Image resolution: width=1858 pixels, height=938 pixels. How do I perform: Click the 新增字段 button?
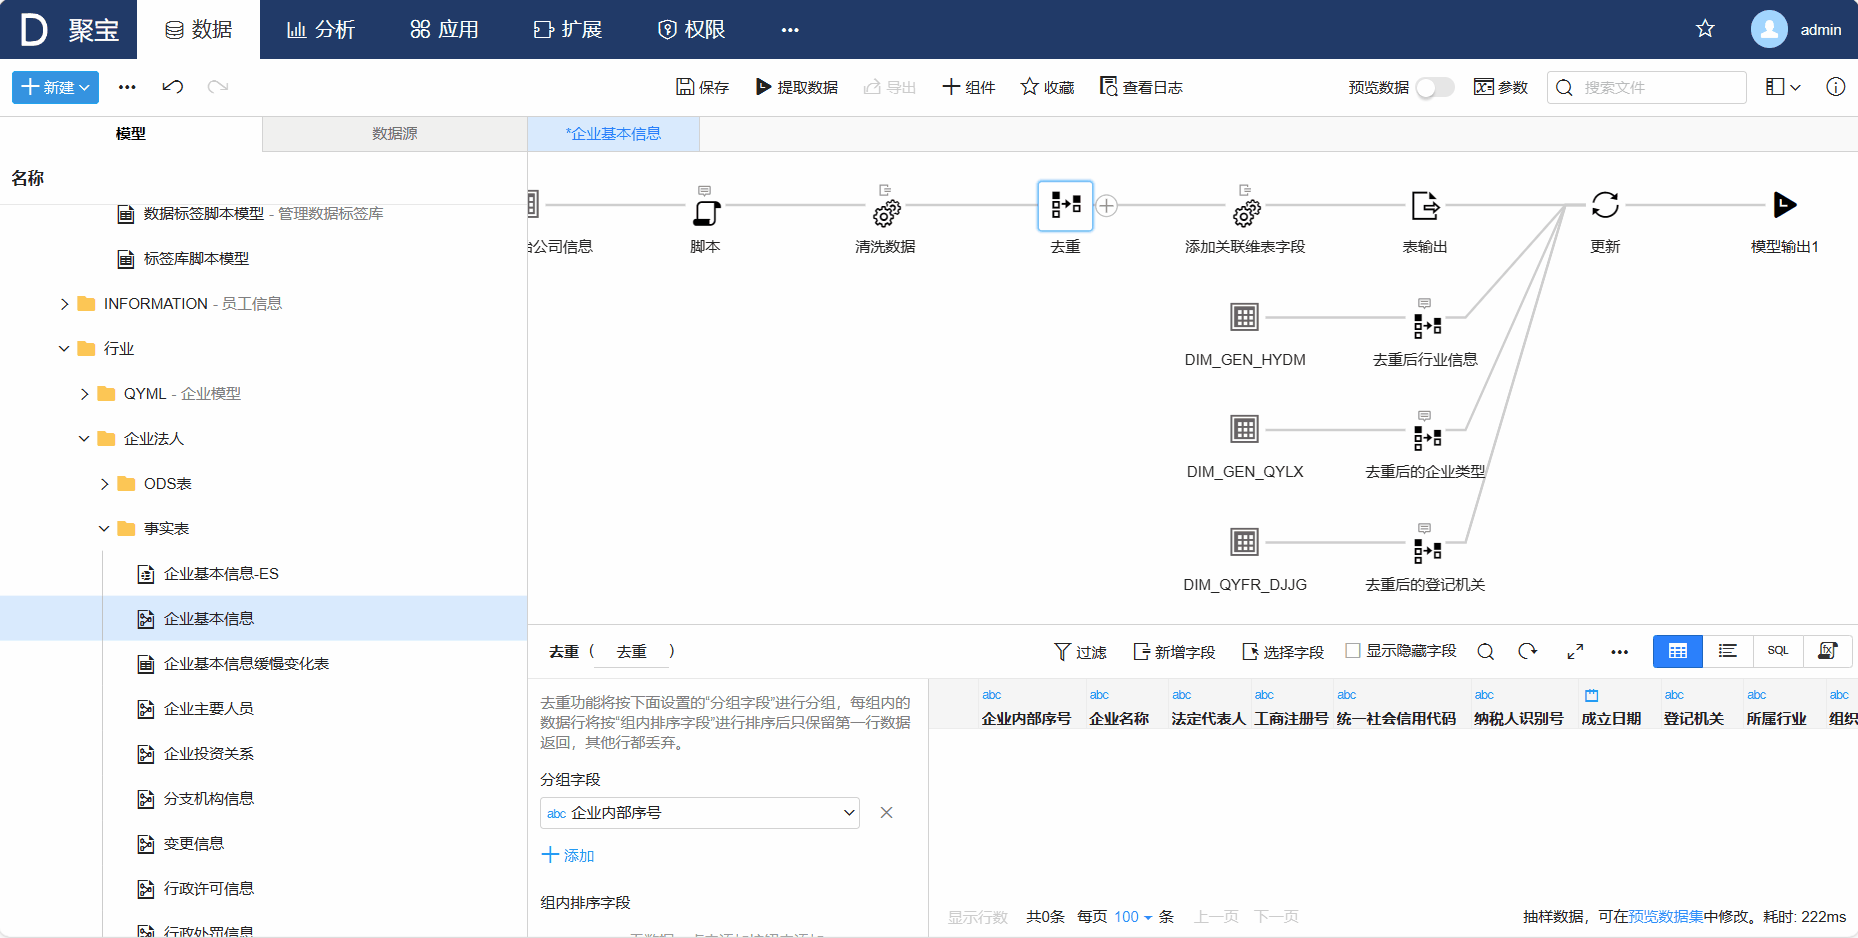click(x=1174, y=652)
